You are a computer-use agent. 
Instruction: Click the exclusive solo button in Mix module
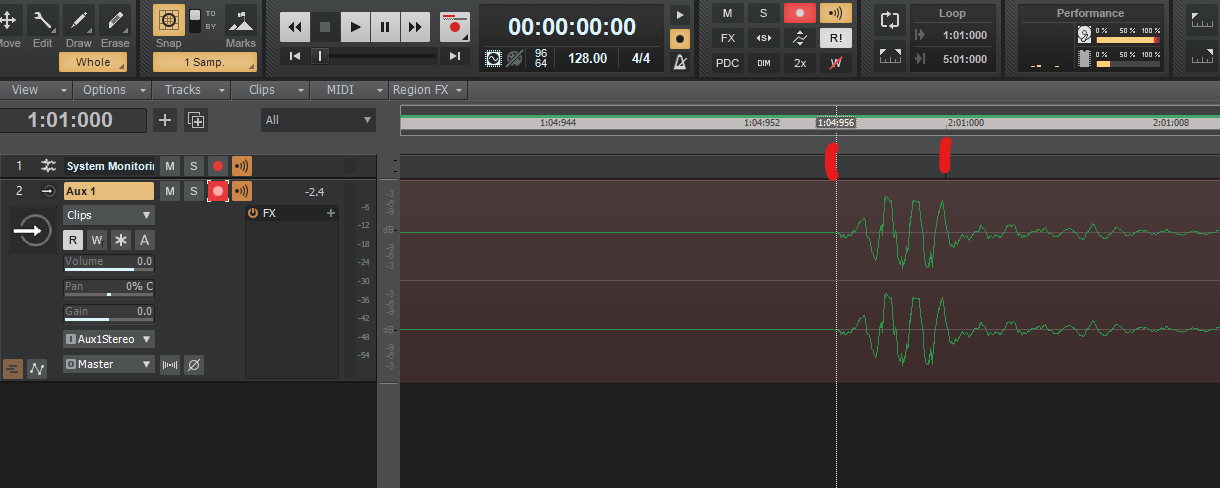pyautogui.click(x=763, y=38)
